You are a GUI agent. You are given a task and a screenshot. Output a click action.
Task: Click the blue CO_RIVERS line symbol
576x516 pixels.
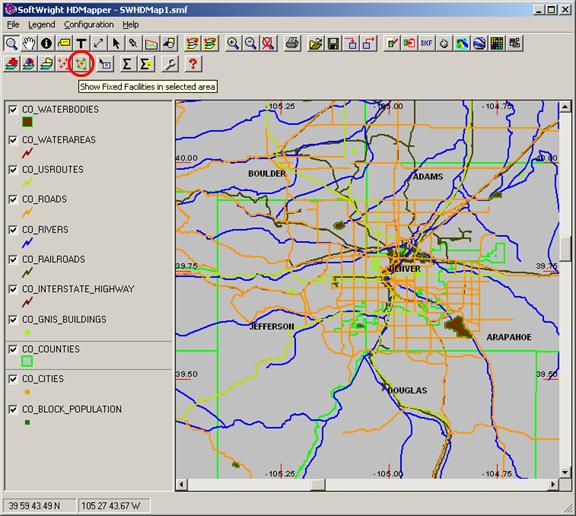[27, 242]
